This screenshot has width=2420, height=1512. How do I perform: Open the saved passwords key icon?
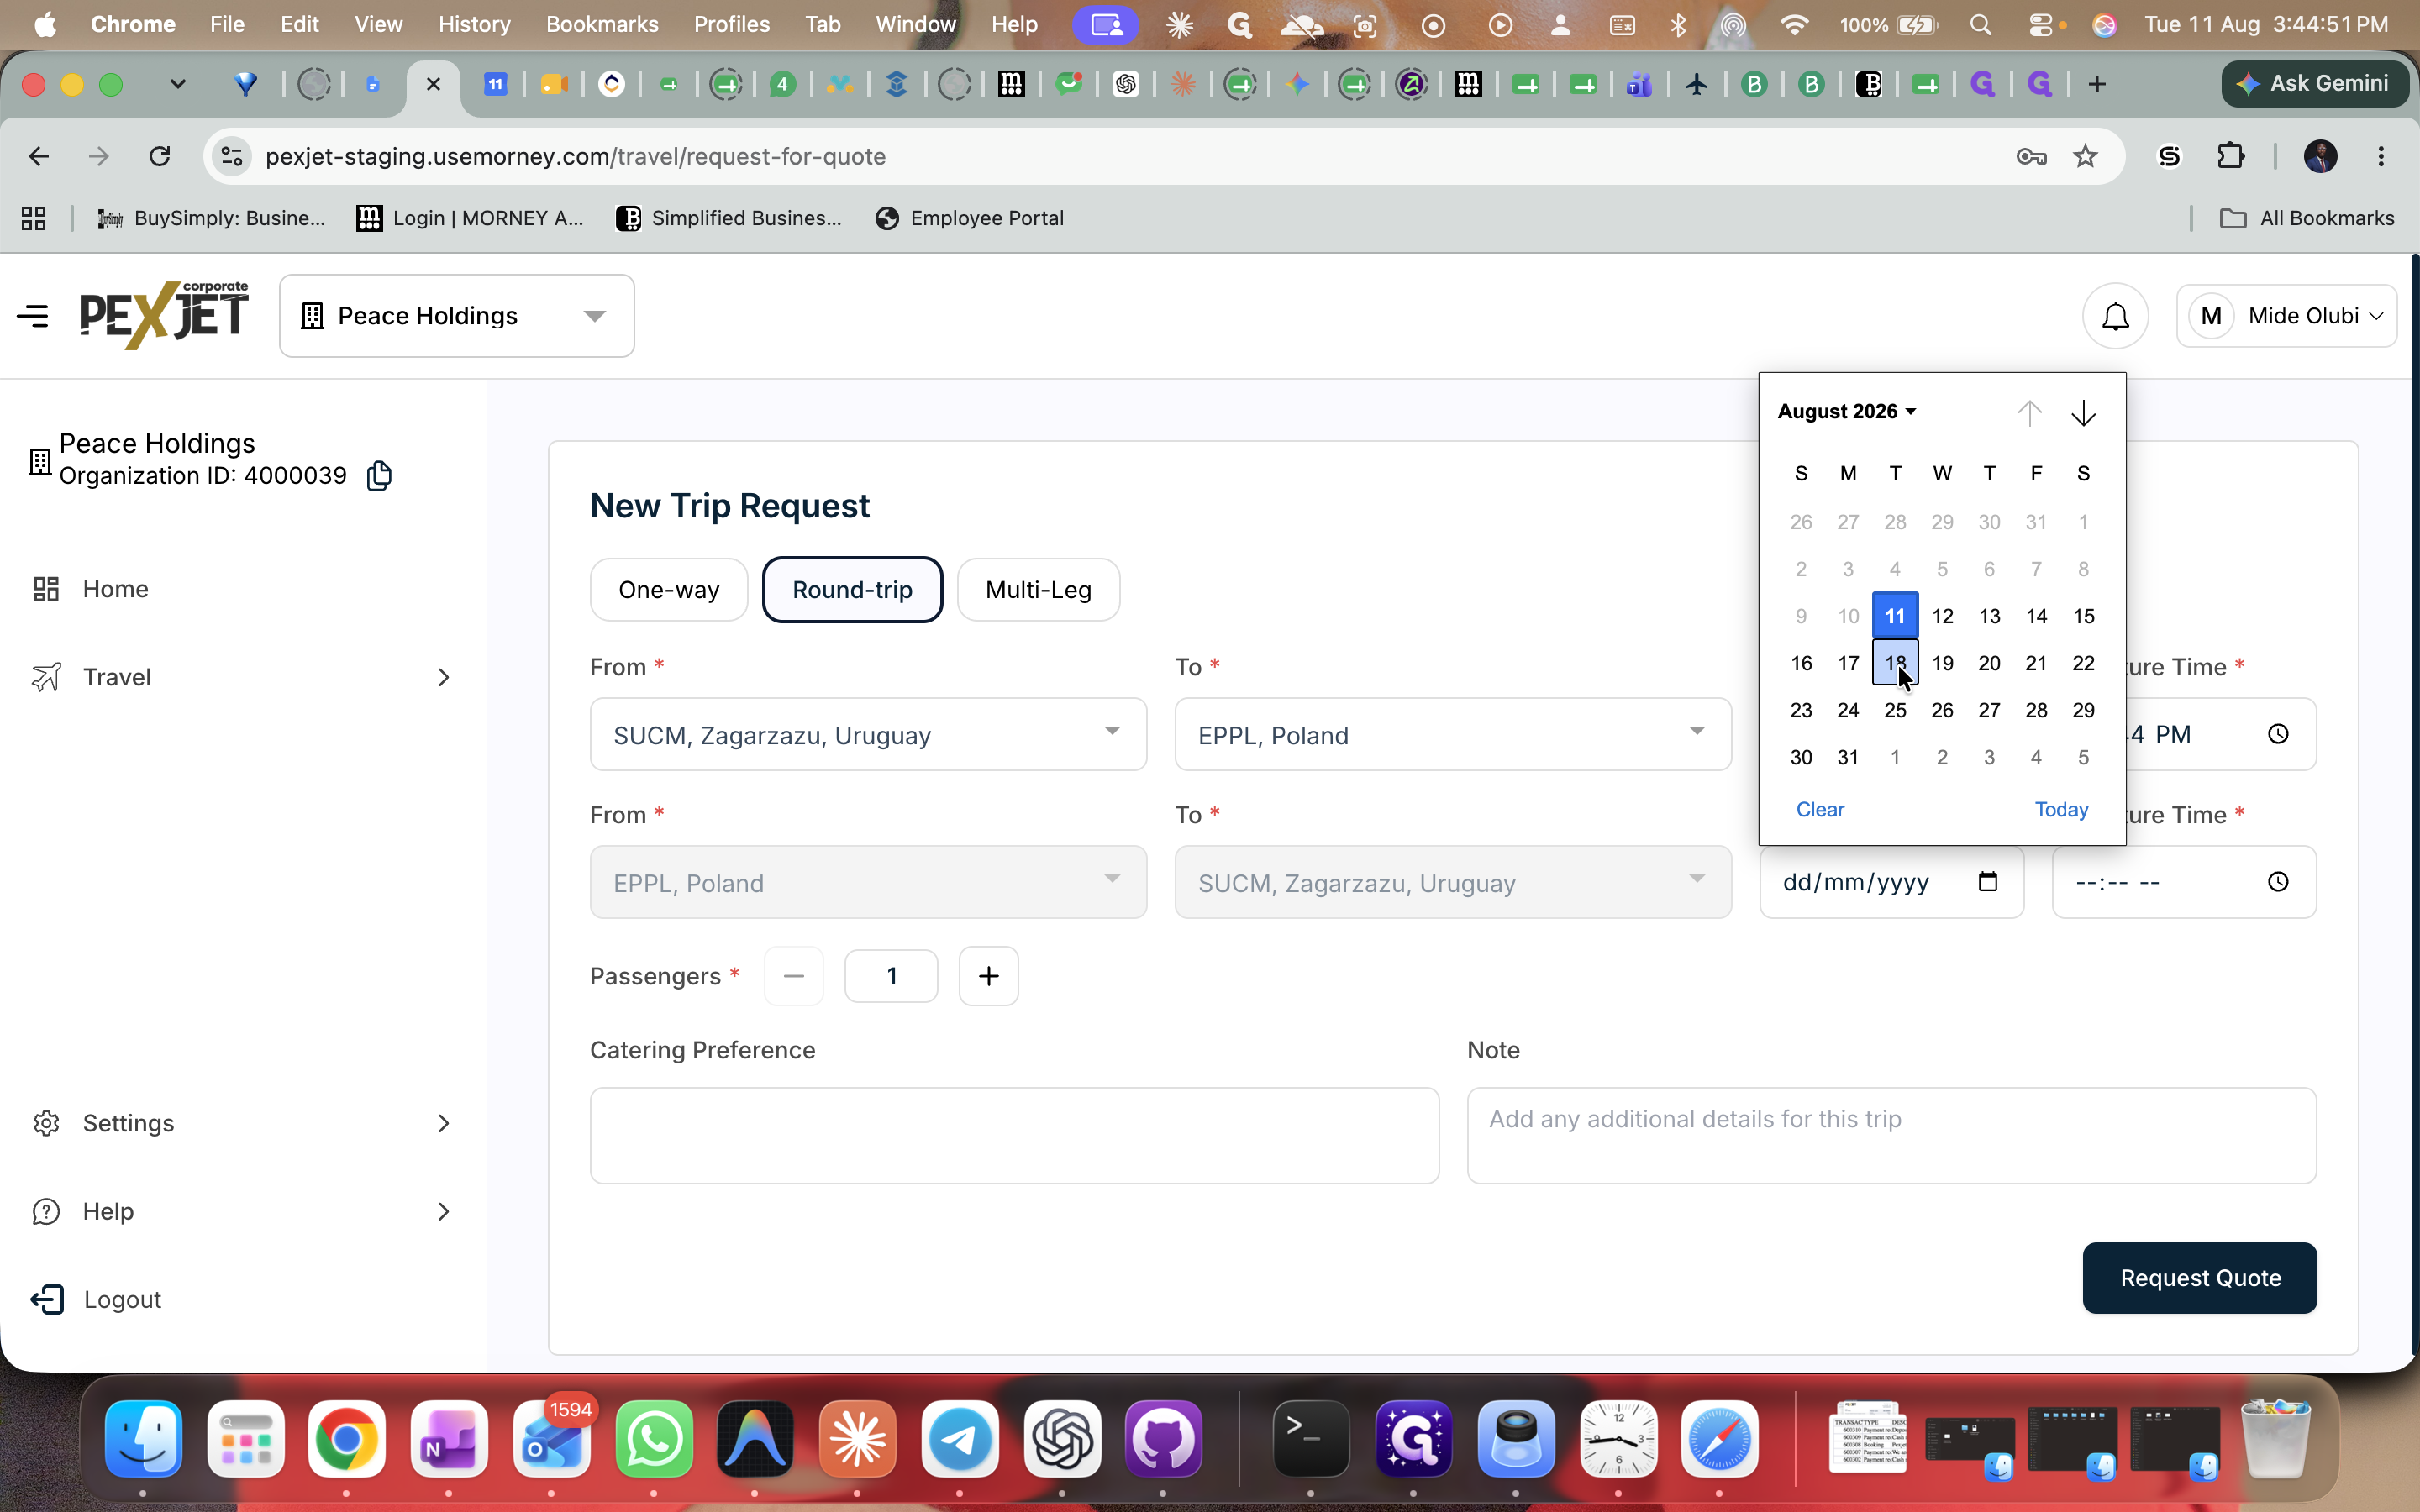tap(2031, 156)
